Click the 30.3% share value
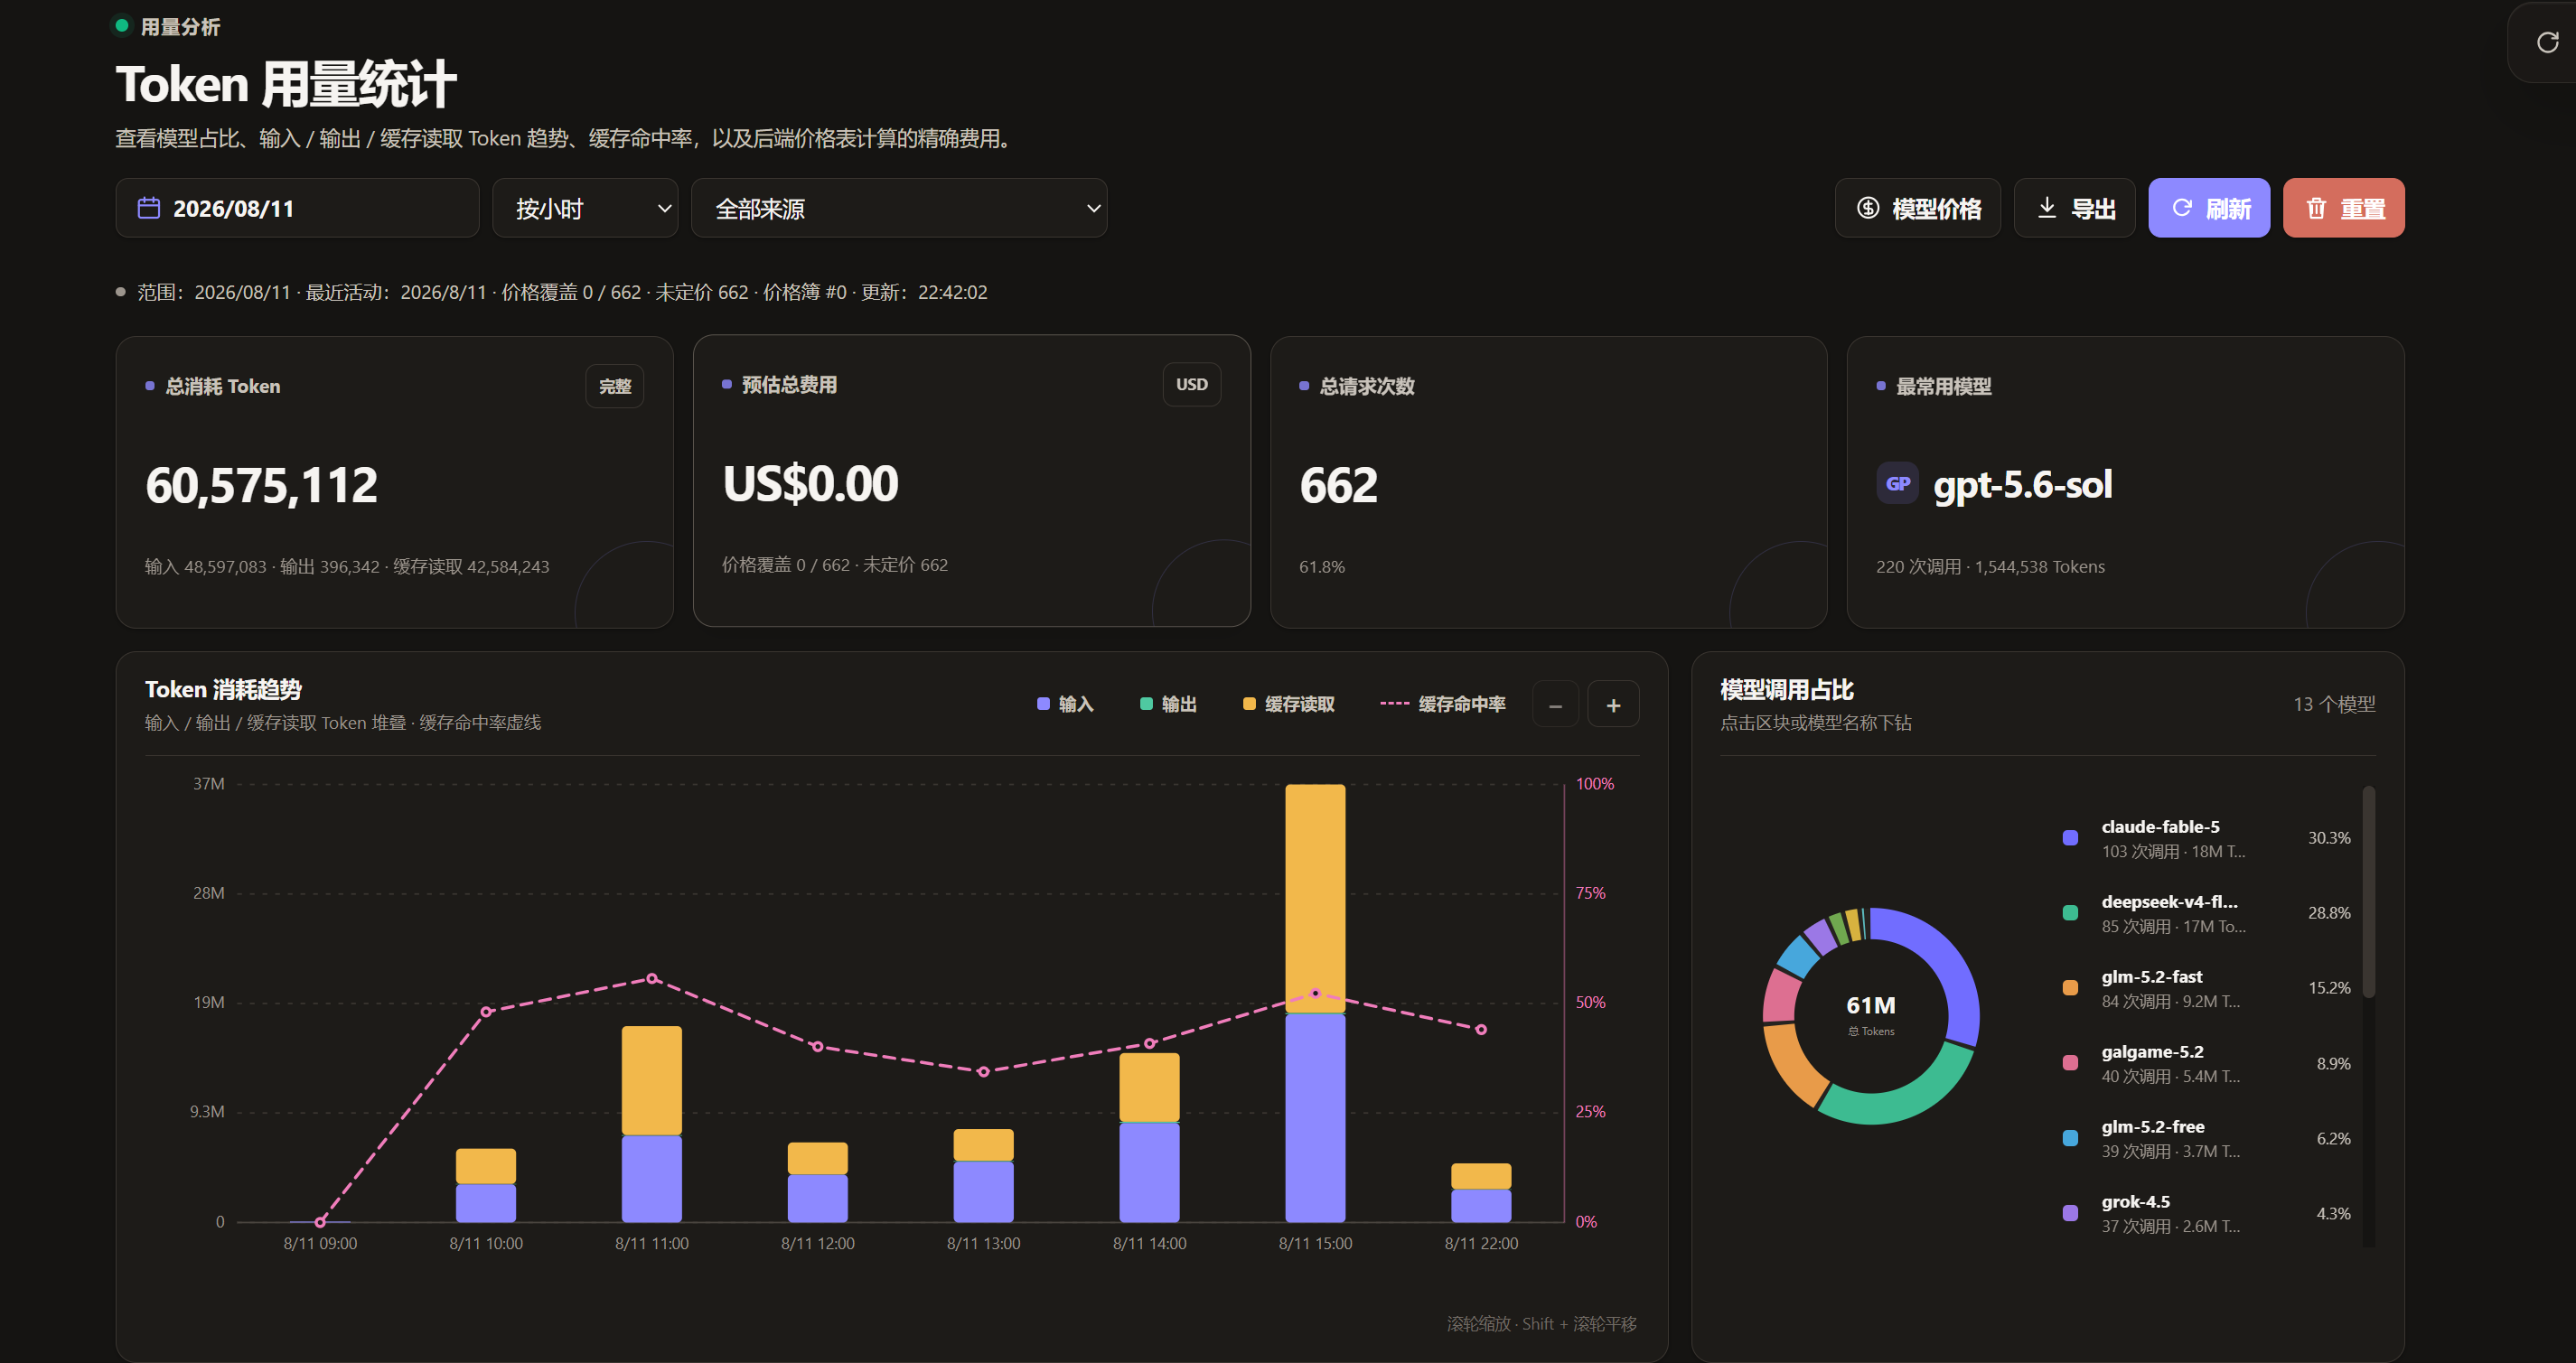The image size is (2576, 1363). (x=2329, y=838)
